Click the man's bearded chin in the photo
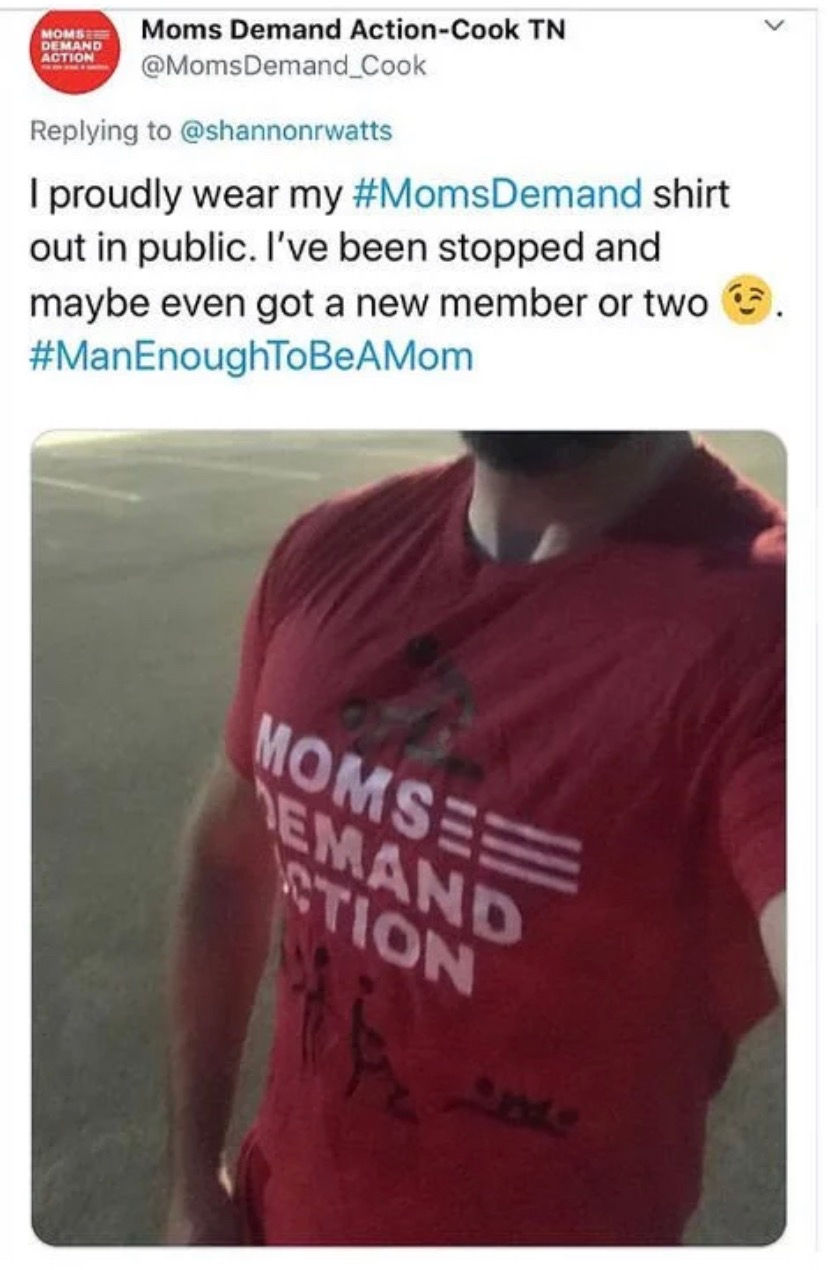 click(x=545, y=454)
